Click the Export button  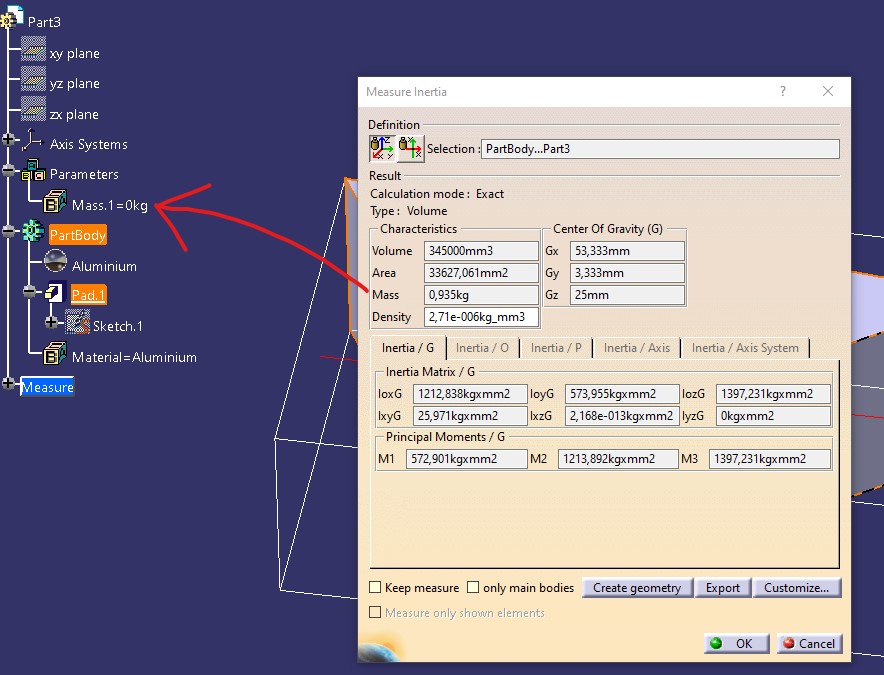click(x=723, y=588)
